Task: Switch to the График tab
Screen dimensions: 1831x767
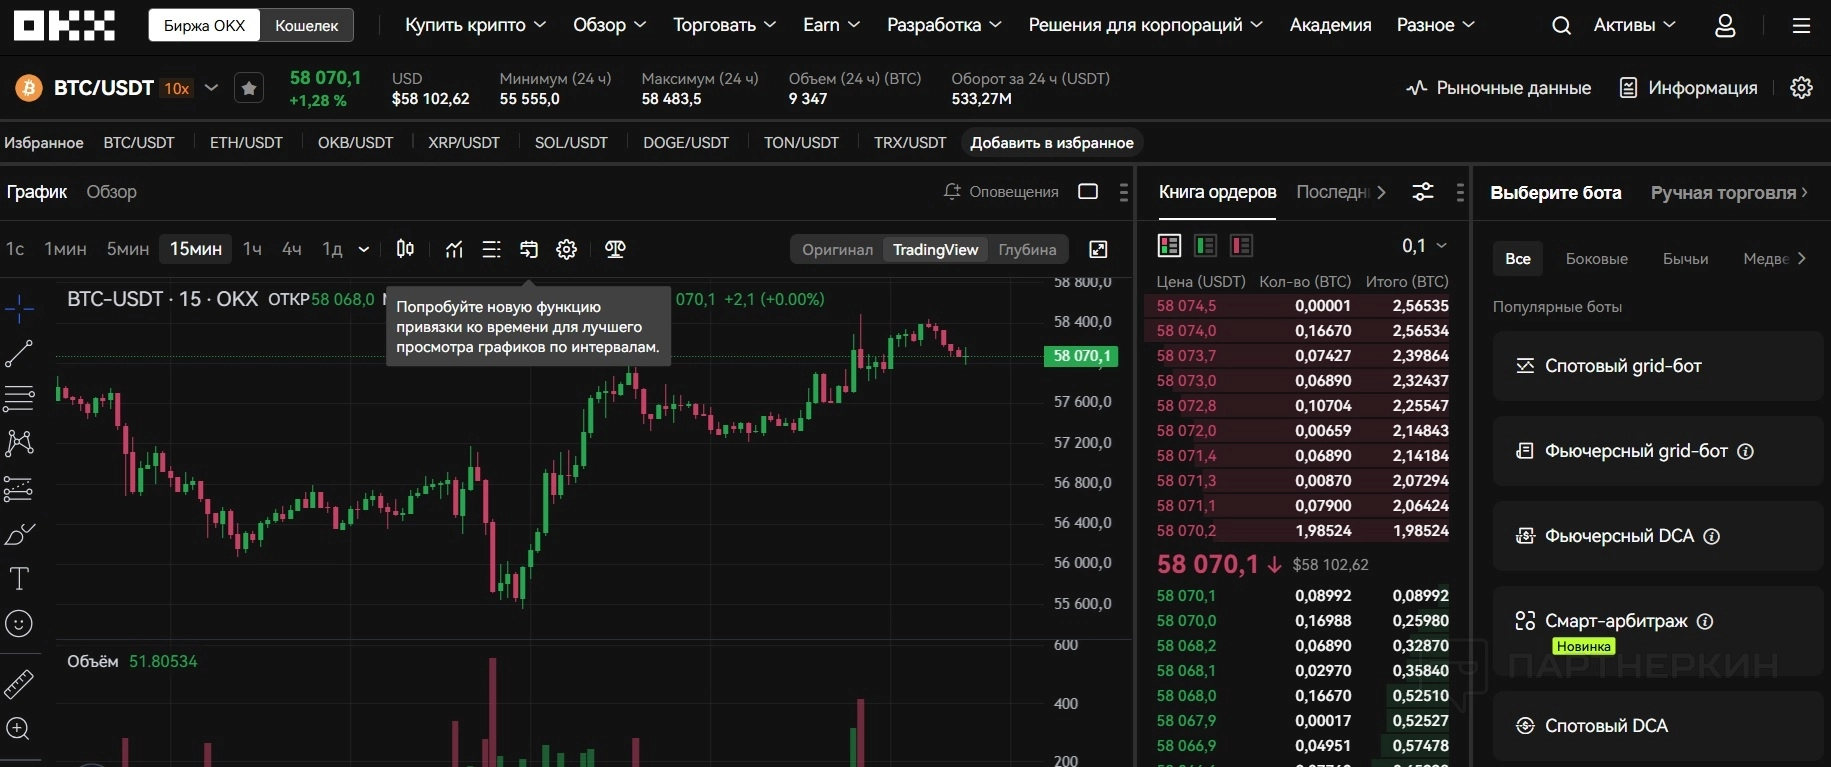Action: [x=37, y=192]
